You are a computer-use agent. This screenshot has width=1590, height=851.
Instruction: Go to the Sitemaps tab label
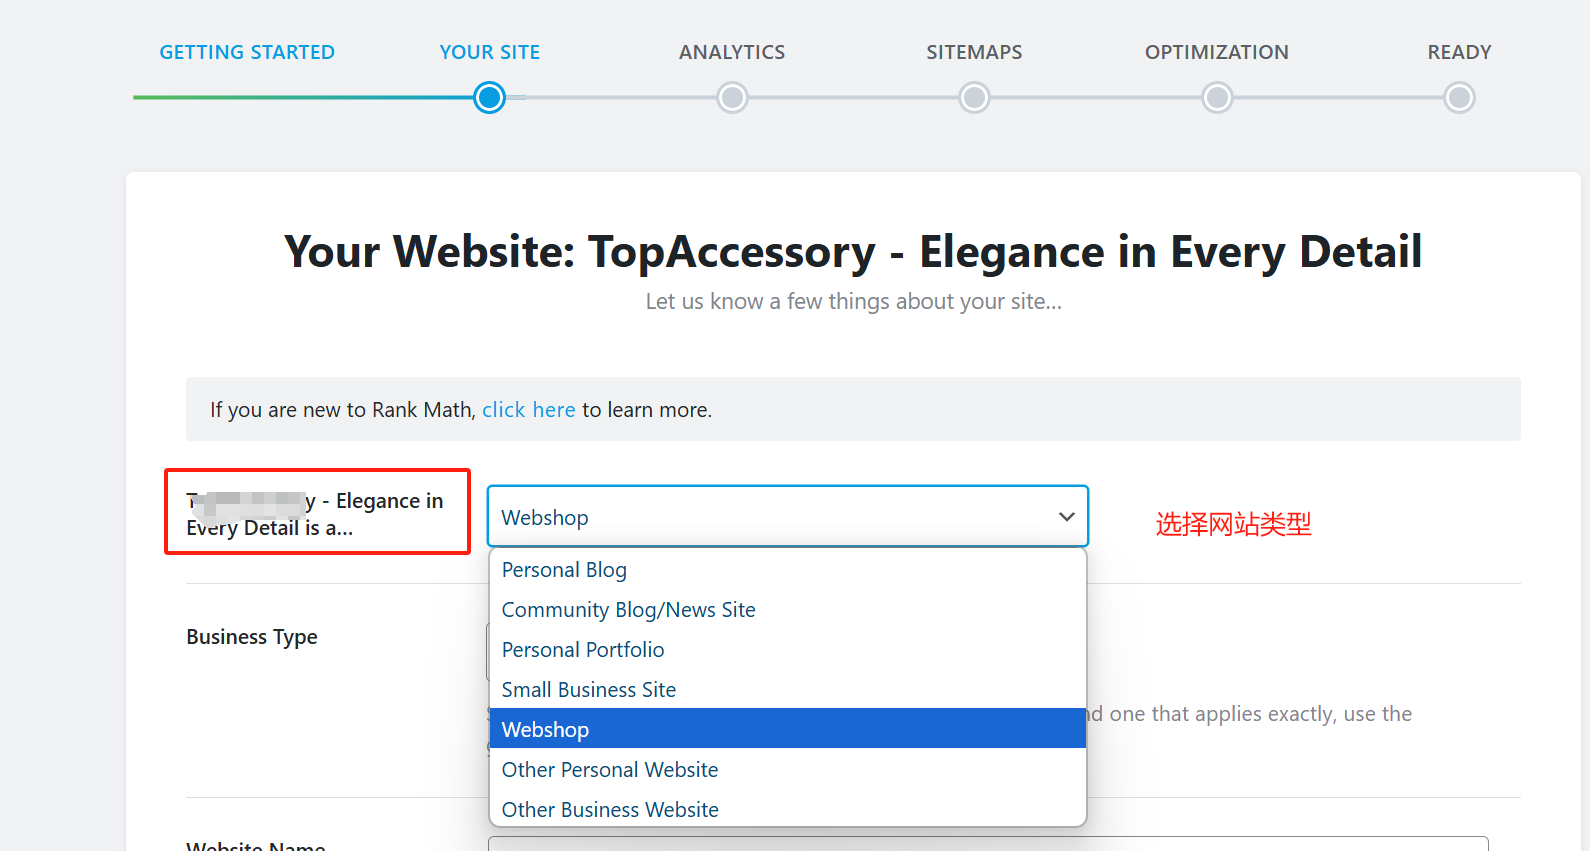(974, 52)
